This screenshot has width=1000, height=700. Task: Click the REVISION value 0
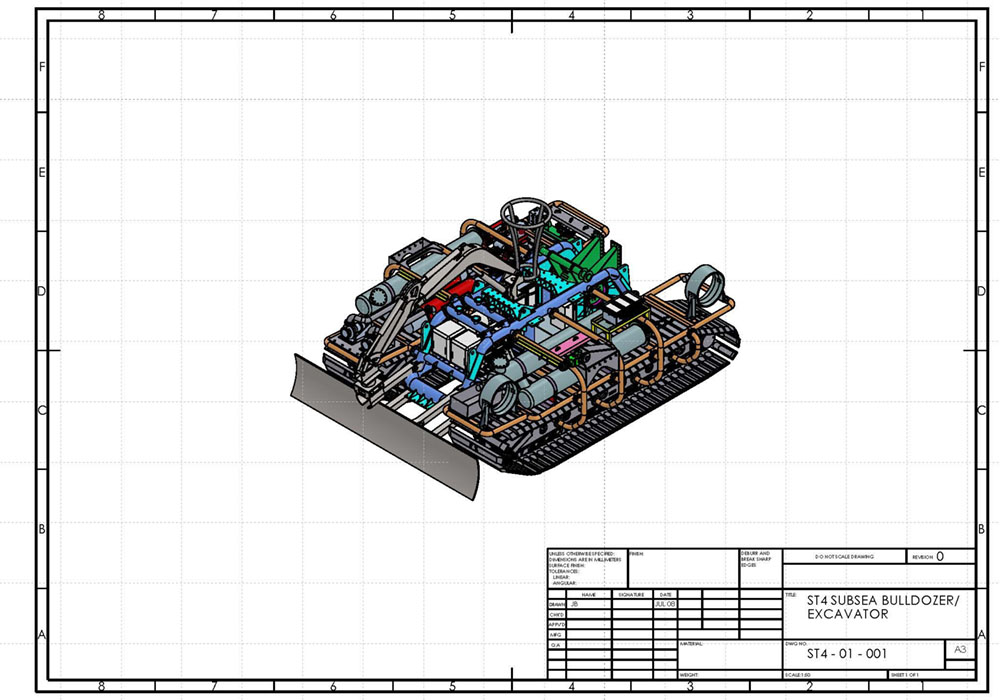click(x=939, y=557)
